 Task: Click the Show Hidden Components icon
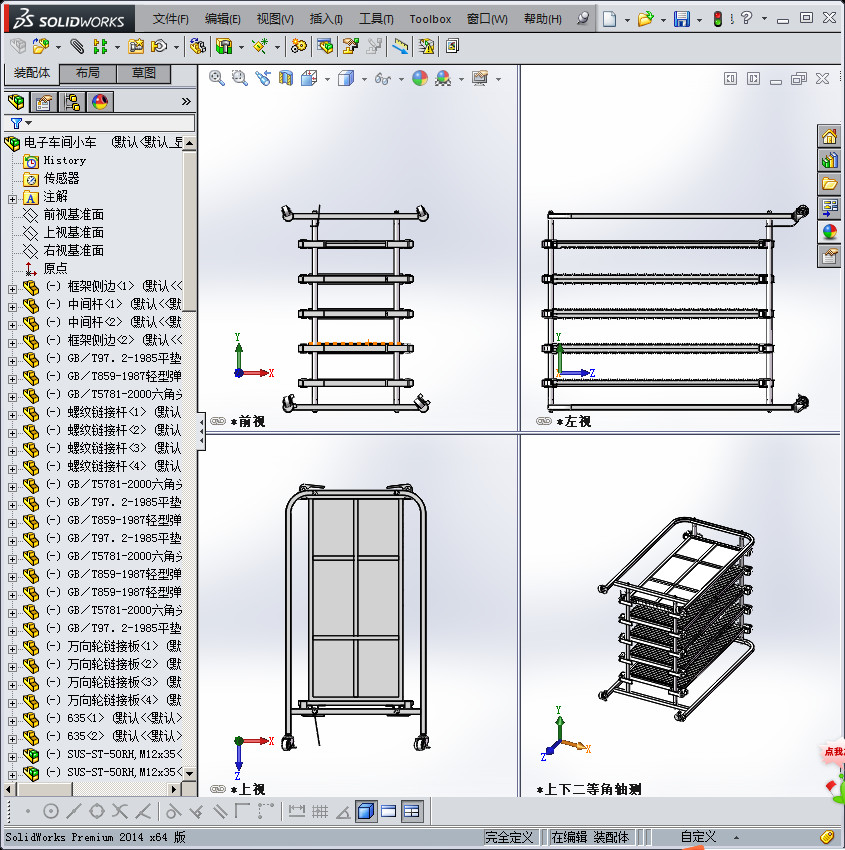click(198, 47)
